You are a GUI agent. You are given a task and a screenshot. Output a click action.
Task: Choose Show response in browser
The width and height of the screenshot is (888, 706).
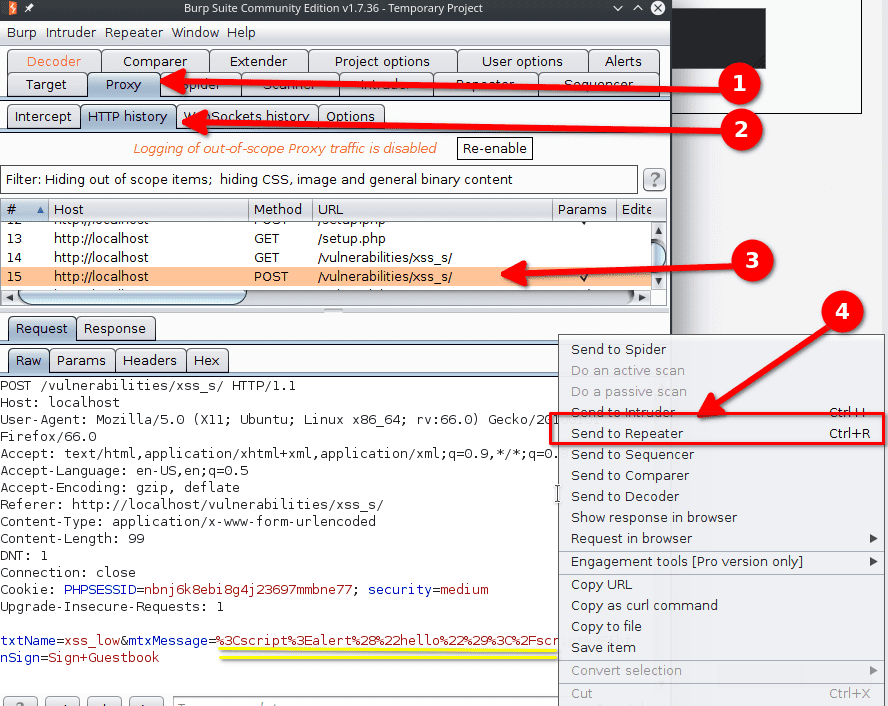coord(721,517)
